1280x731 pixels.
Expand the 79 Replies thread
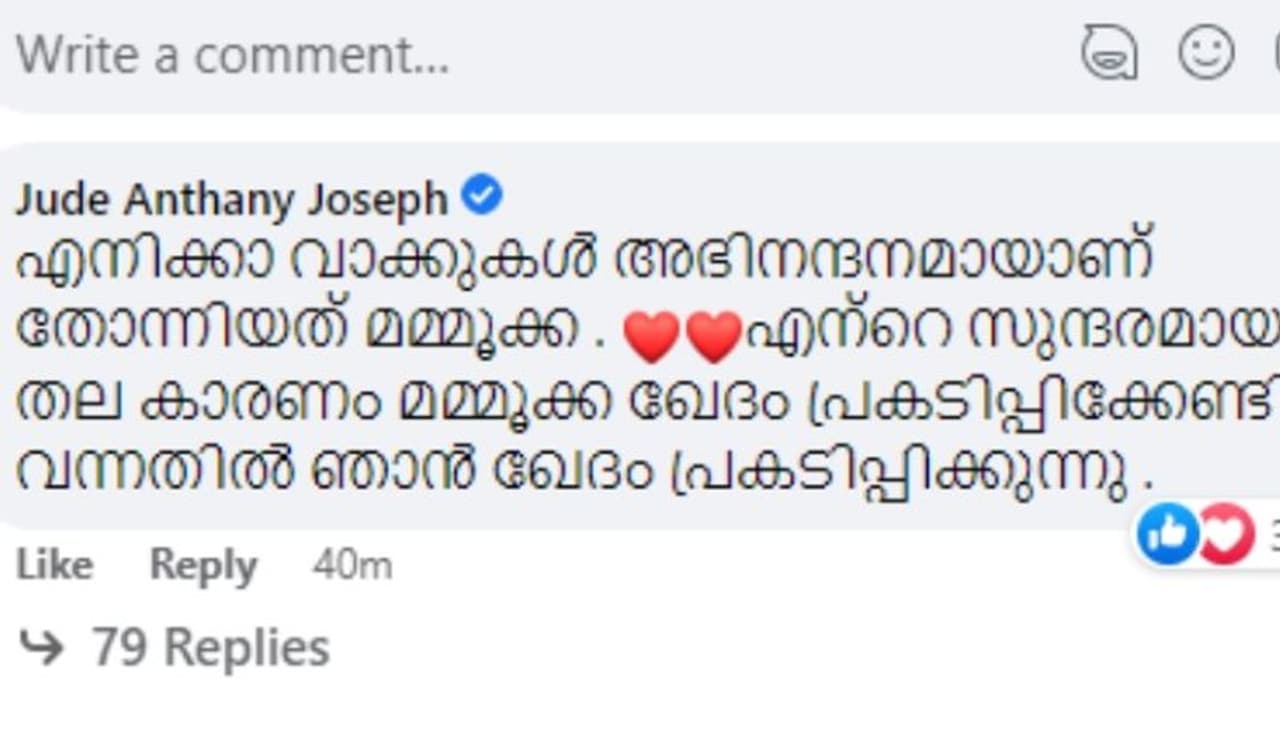point(210,648)
